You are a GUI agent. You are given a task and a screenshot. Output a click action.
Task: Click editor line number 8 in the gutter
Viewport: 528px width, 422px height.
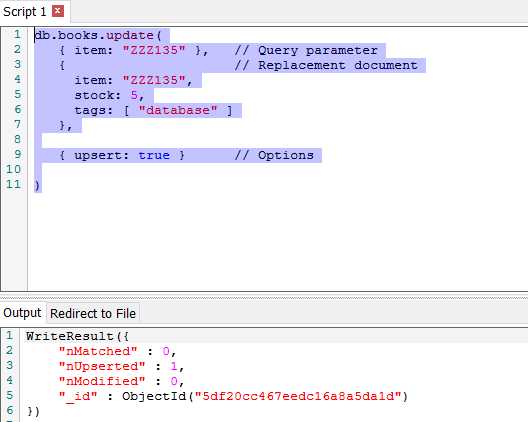[x=17, y=139]
